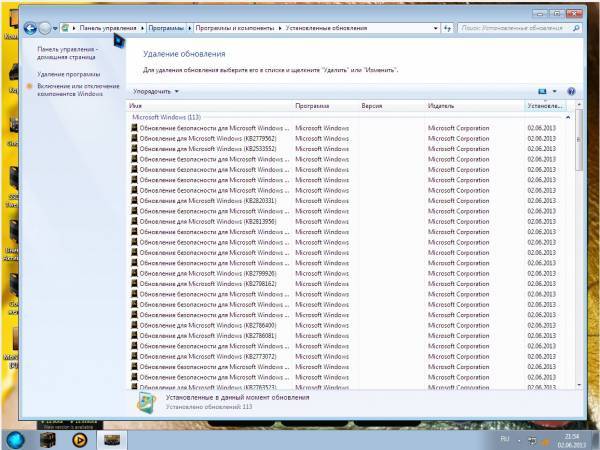Click the icon of update KB2798162
Screen dimensions: 600x450
(134, 284)
